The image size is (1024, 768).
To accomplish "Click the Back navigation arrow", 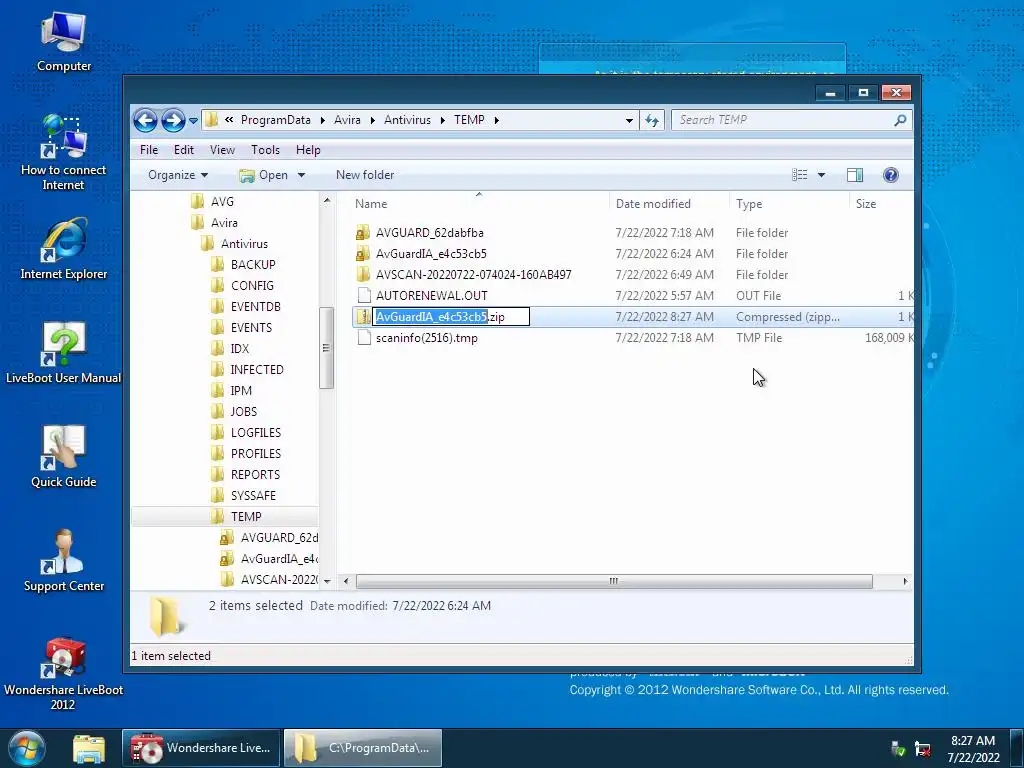I will coord(145,120).
